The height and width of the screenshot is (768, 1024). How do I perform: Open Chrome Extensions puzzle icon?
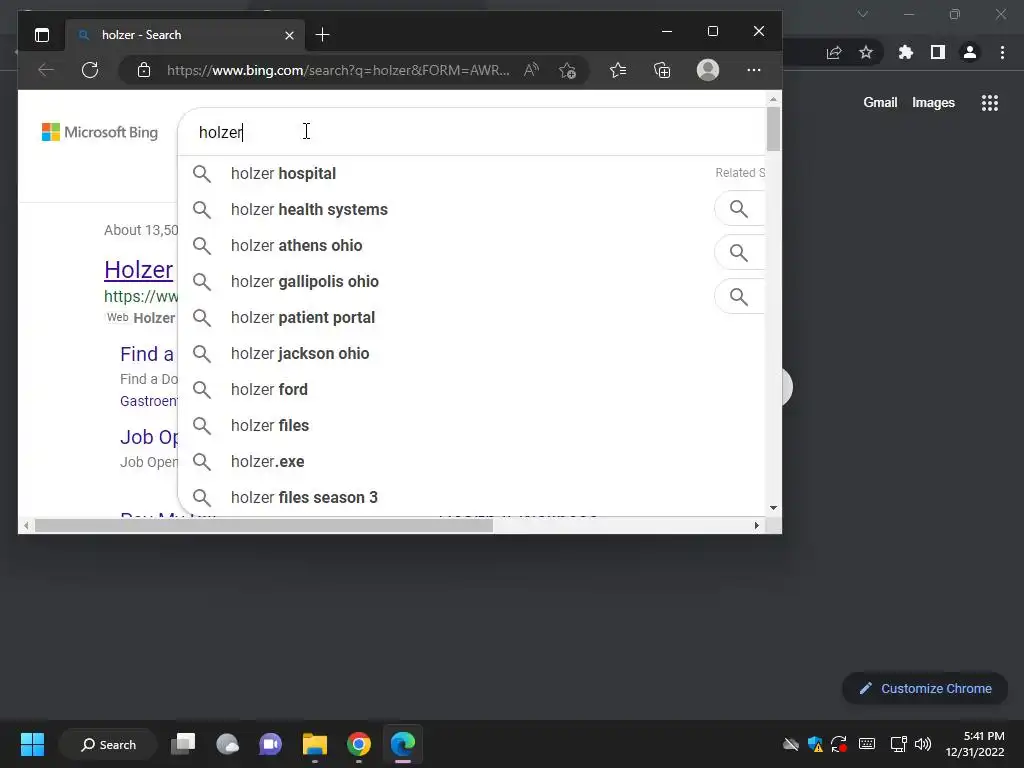click(x=905, y=52)
